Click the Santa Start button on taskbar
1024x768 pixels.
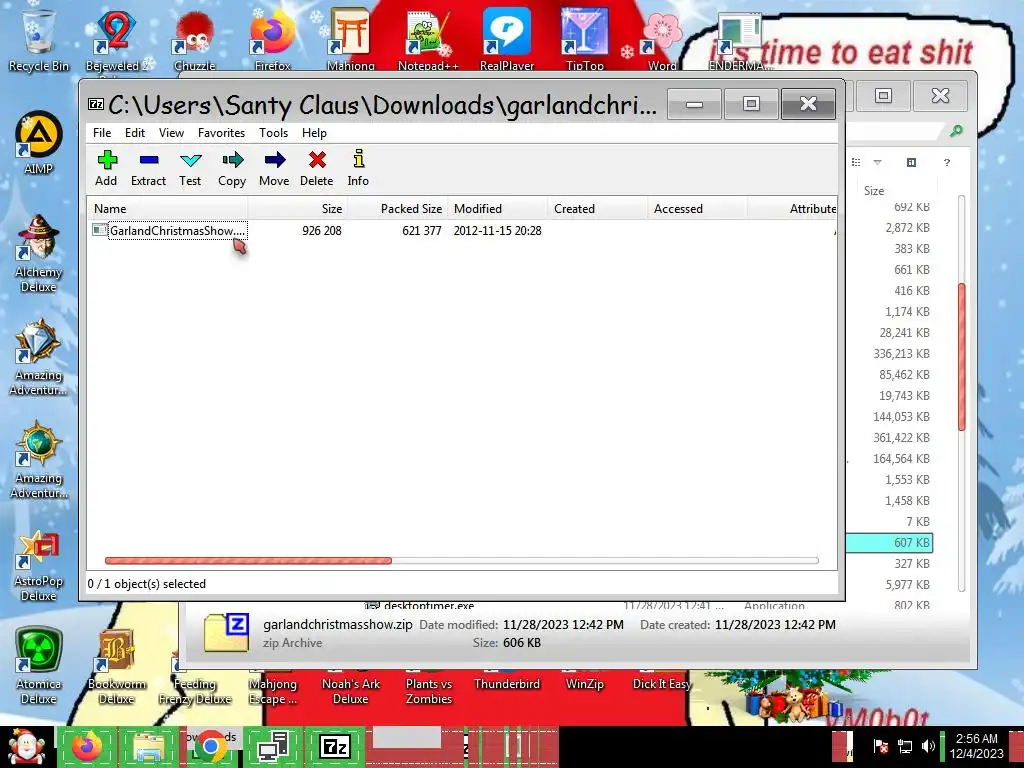(26, 746)
